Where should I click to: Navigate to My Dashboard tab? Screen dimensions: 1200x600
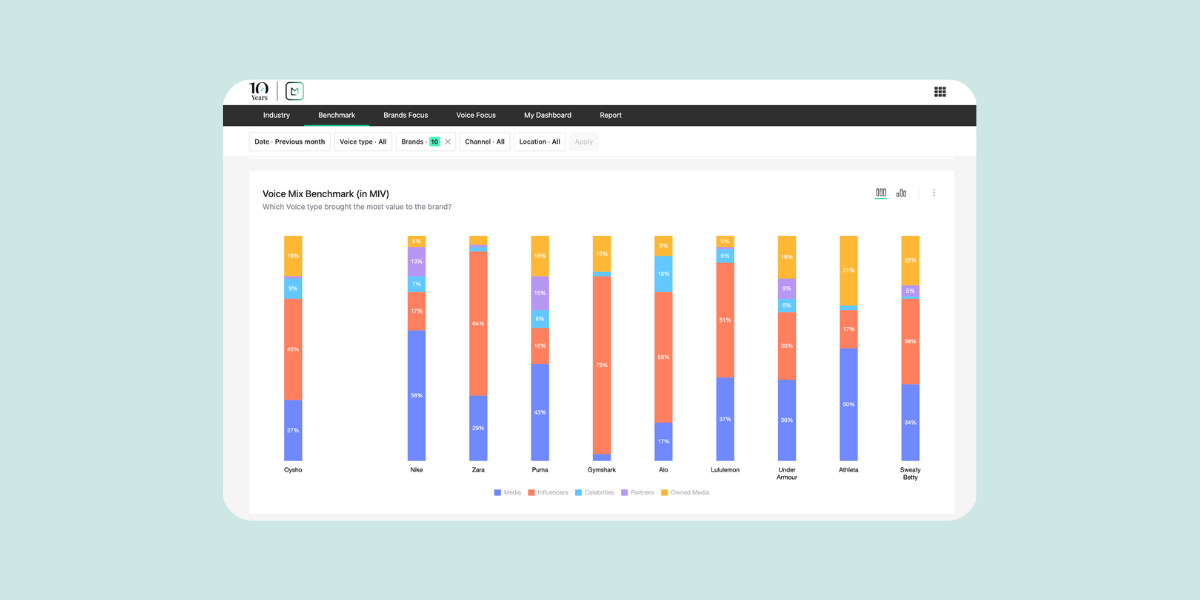(548, 115)
